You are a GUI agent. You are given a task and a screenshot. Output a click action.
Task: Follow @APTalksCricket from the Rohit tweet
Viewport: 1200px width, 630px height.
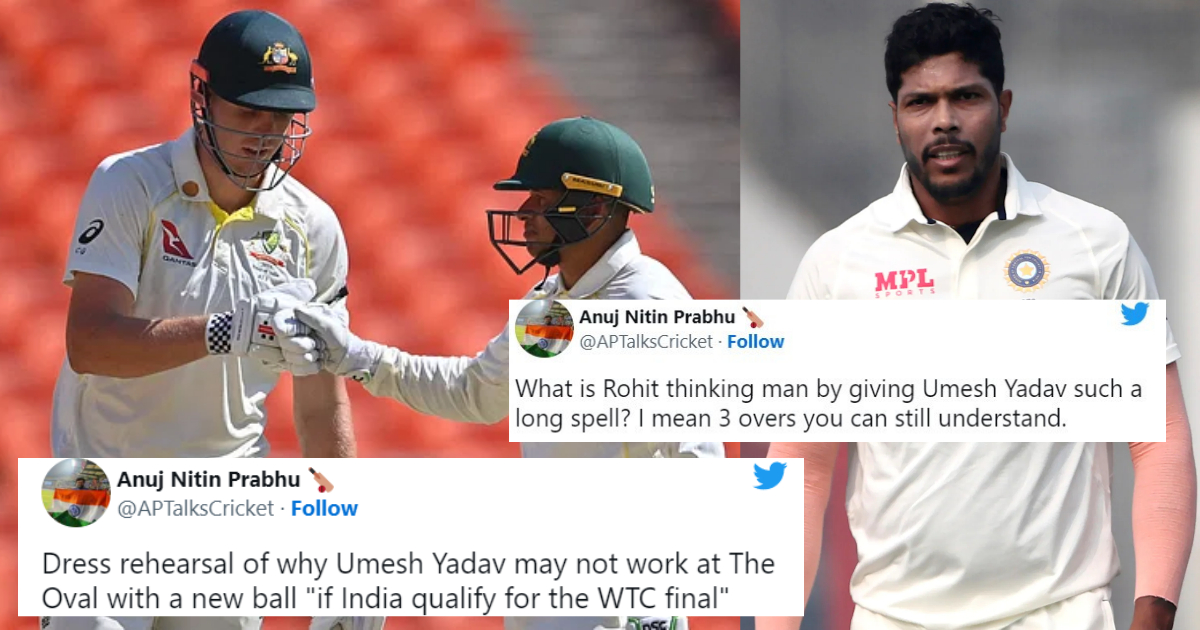[x=755, y=342]
